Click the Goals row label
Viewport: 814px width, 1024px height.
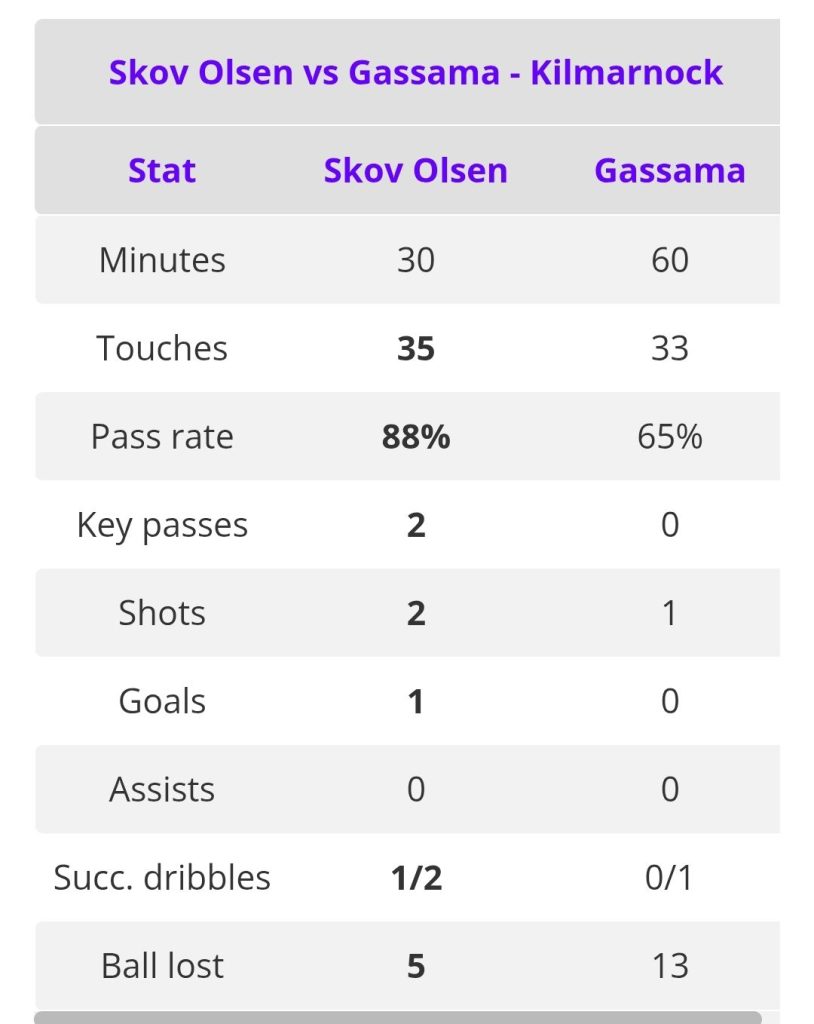[162, 701]
